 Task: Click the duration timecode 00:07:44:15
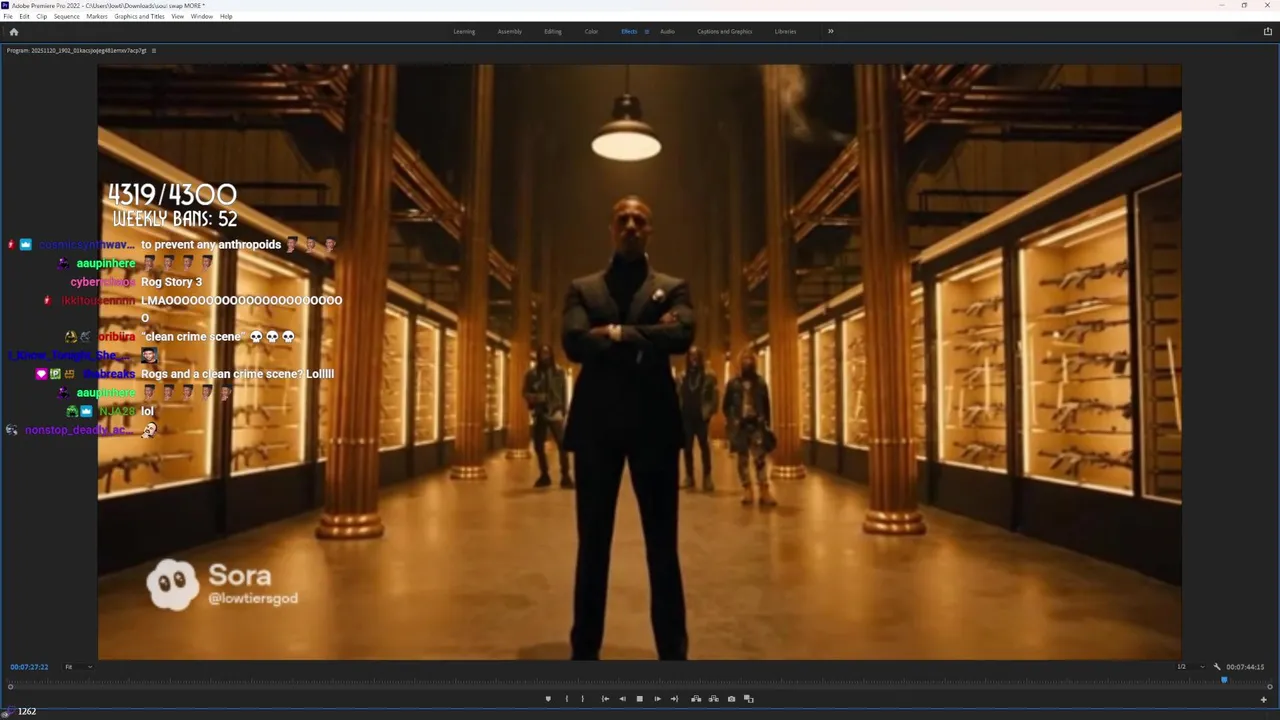point(1245,667)
